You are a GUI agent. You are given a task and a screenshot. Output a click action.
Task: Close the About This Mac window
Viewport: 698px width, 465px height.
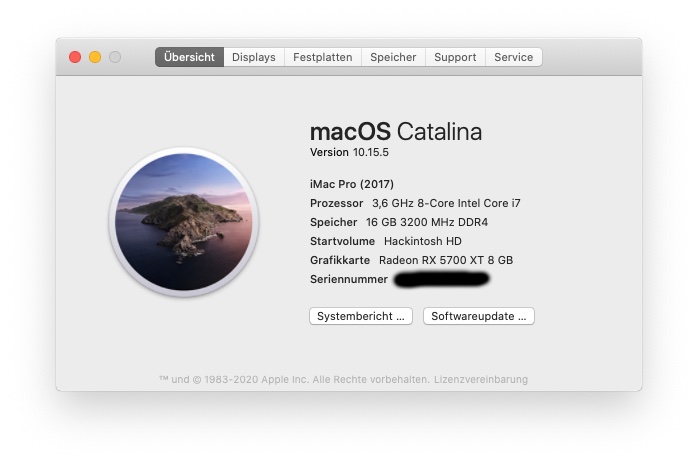coord(75,57)
